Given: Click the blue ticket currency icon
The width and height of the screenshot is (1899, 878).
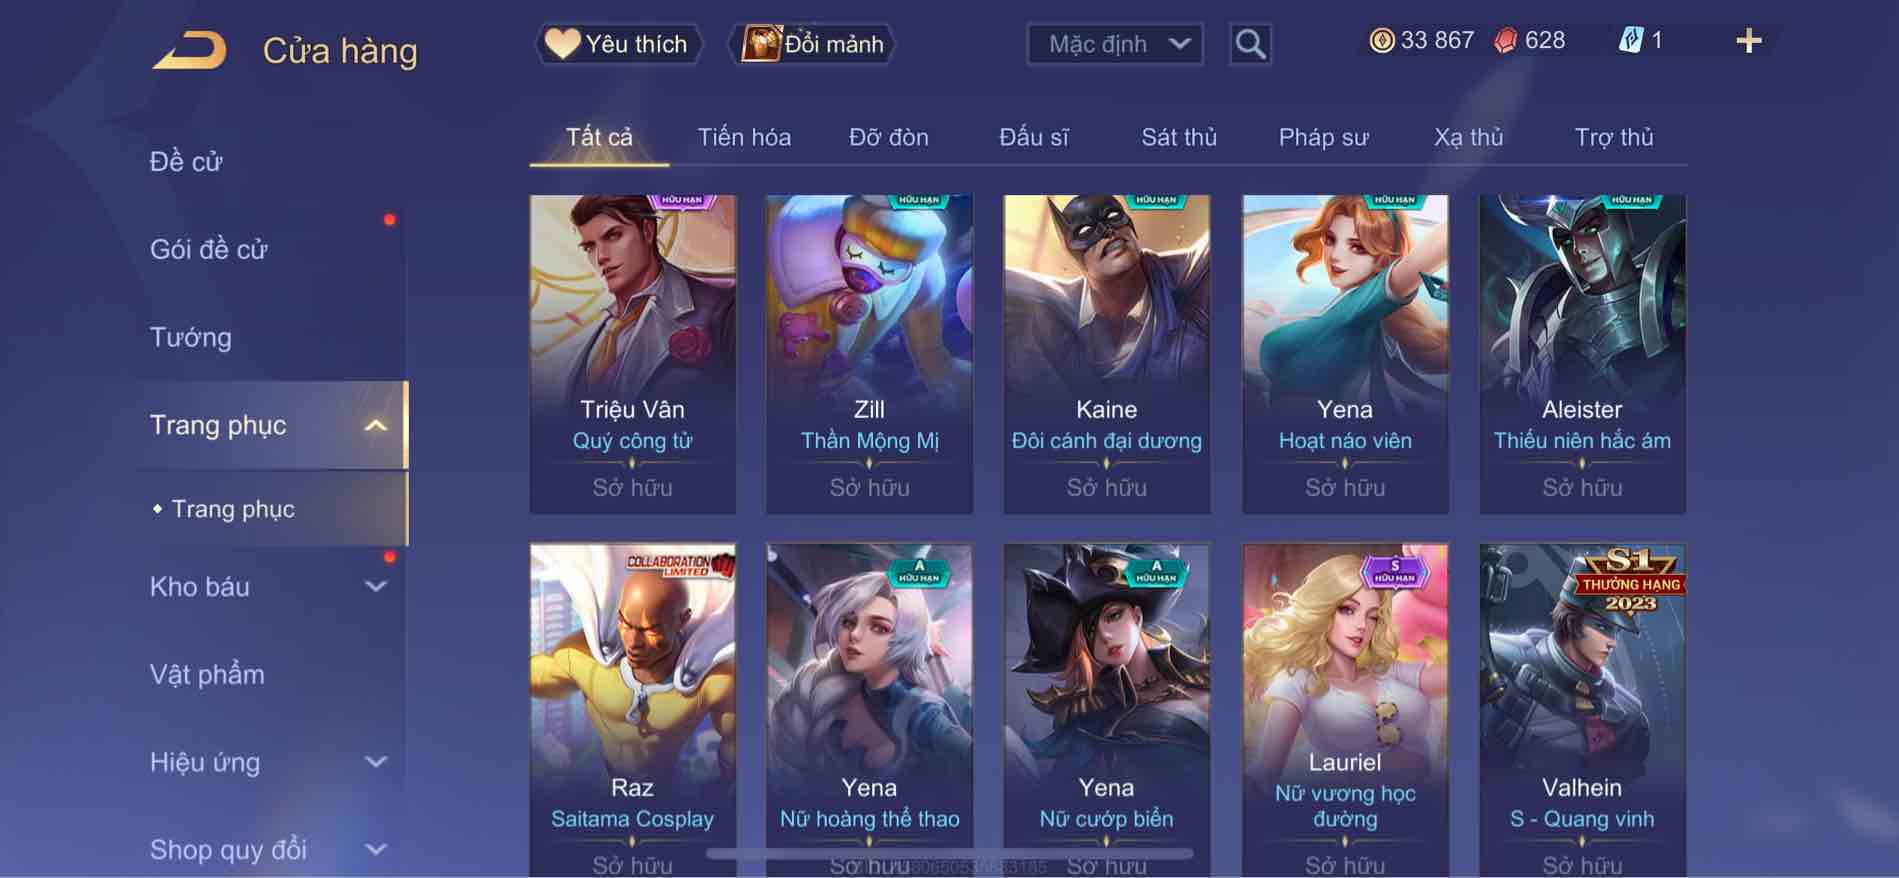Looking at the screenshot, I should pyautogui.click(x=1630, y=41).
